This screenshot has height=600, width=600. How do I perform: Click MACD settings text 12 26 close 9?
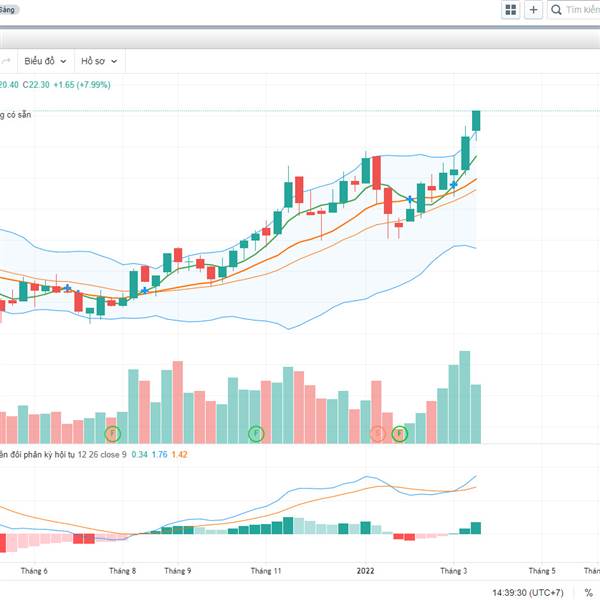click(102, 455)
